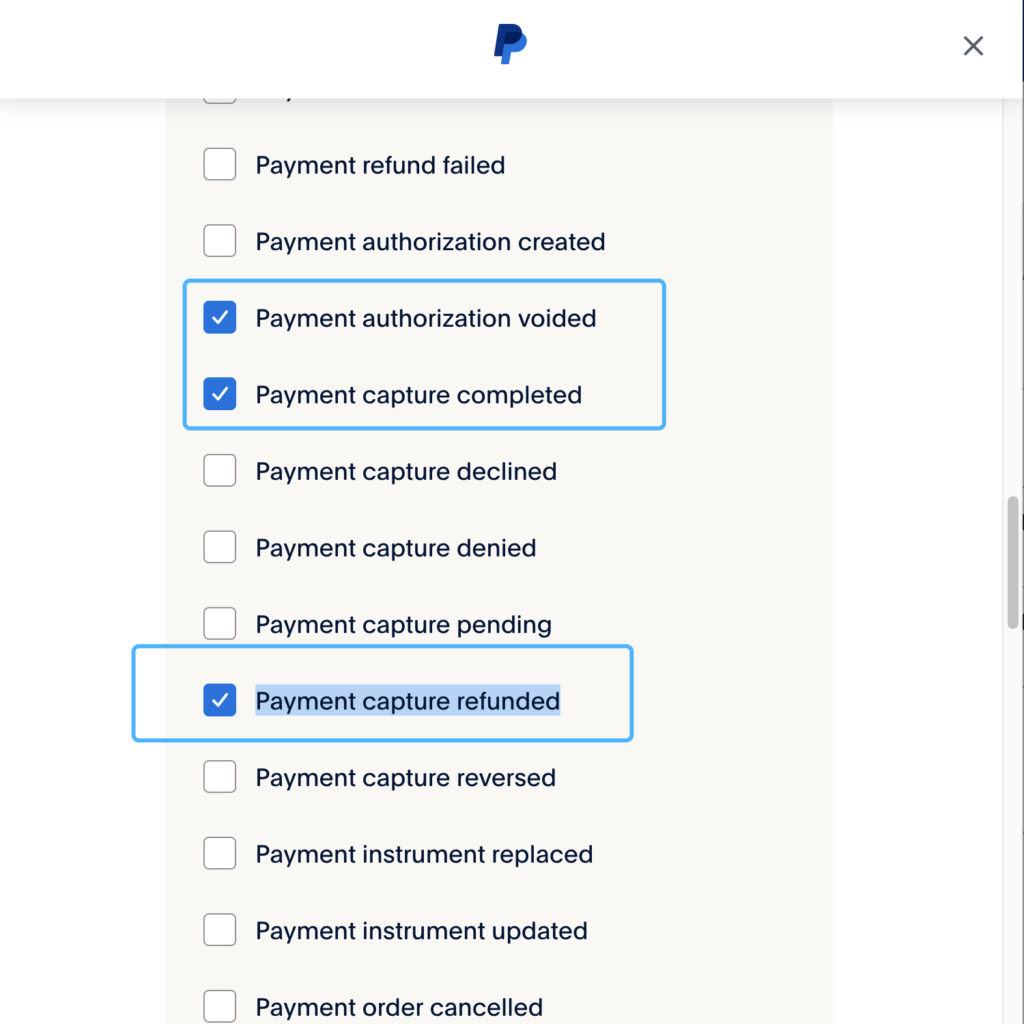Enable Payment capture pending event
This screenshot has height=1024, width=1024.
pyautogui.click(x=220, y=624)
